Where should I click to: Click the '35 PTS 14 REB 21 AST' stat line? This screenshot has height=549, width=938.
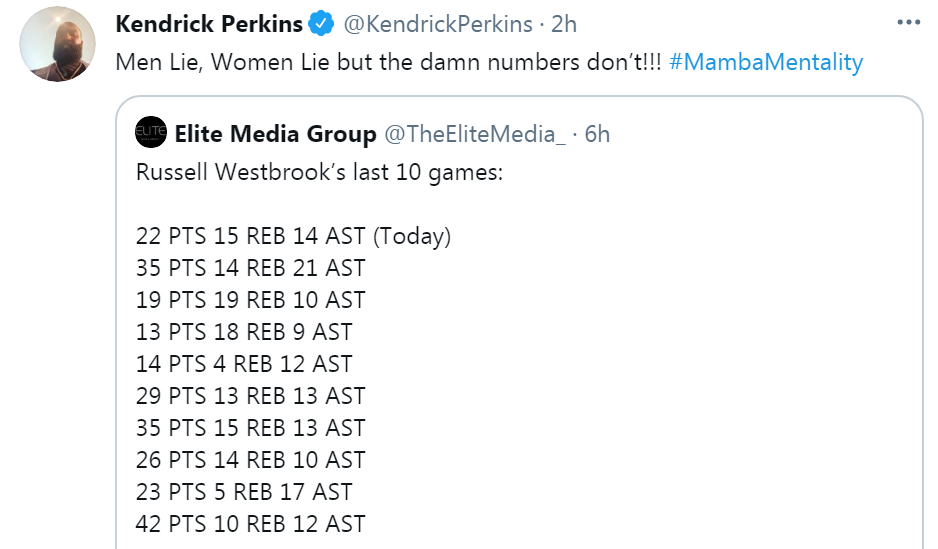click(250, 268)
